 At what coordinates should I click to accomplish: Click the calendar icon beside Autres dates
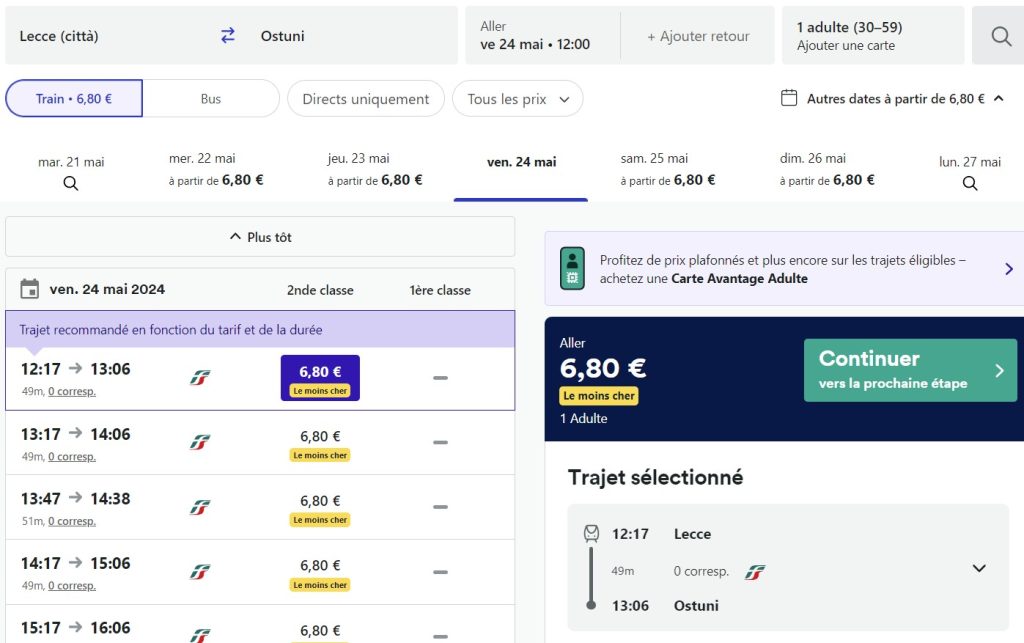click(x=789, y=98)
